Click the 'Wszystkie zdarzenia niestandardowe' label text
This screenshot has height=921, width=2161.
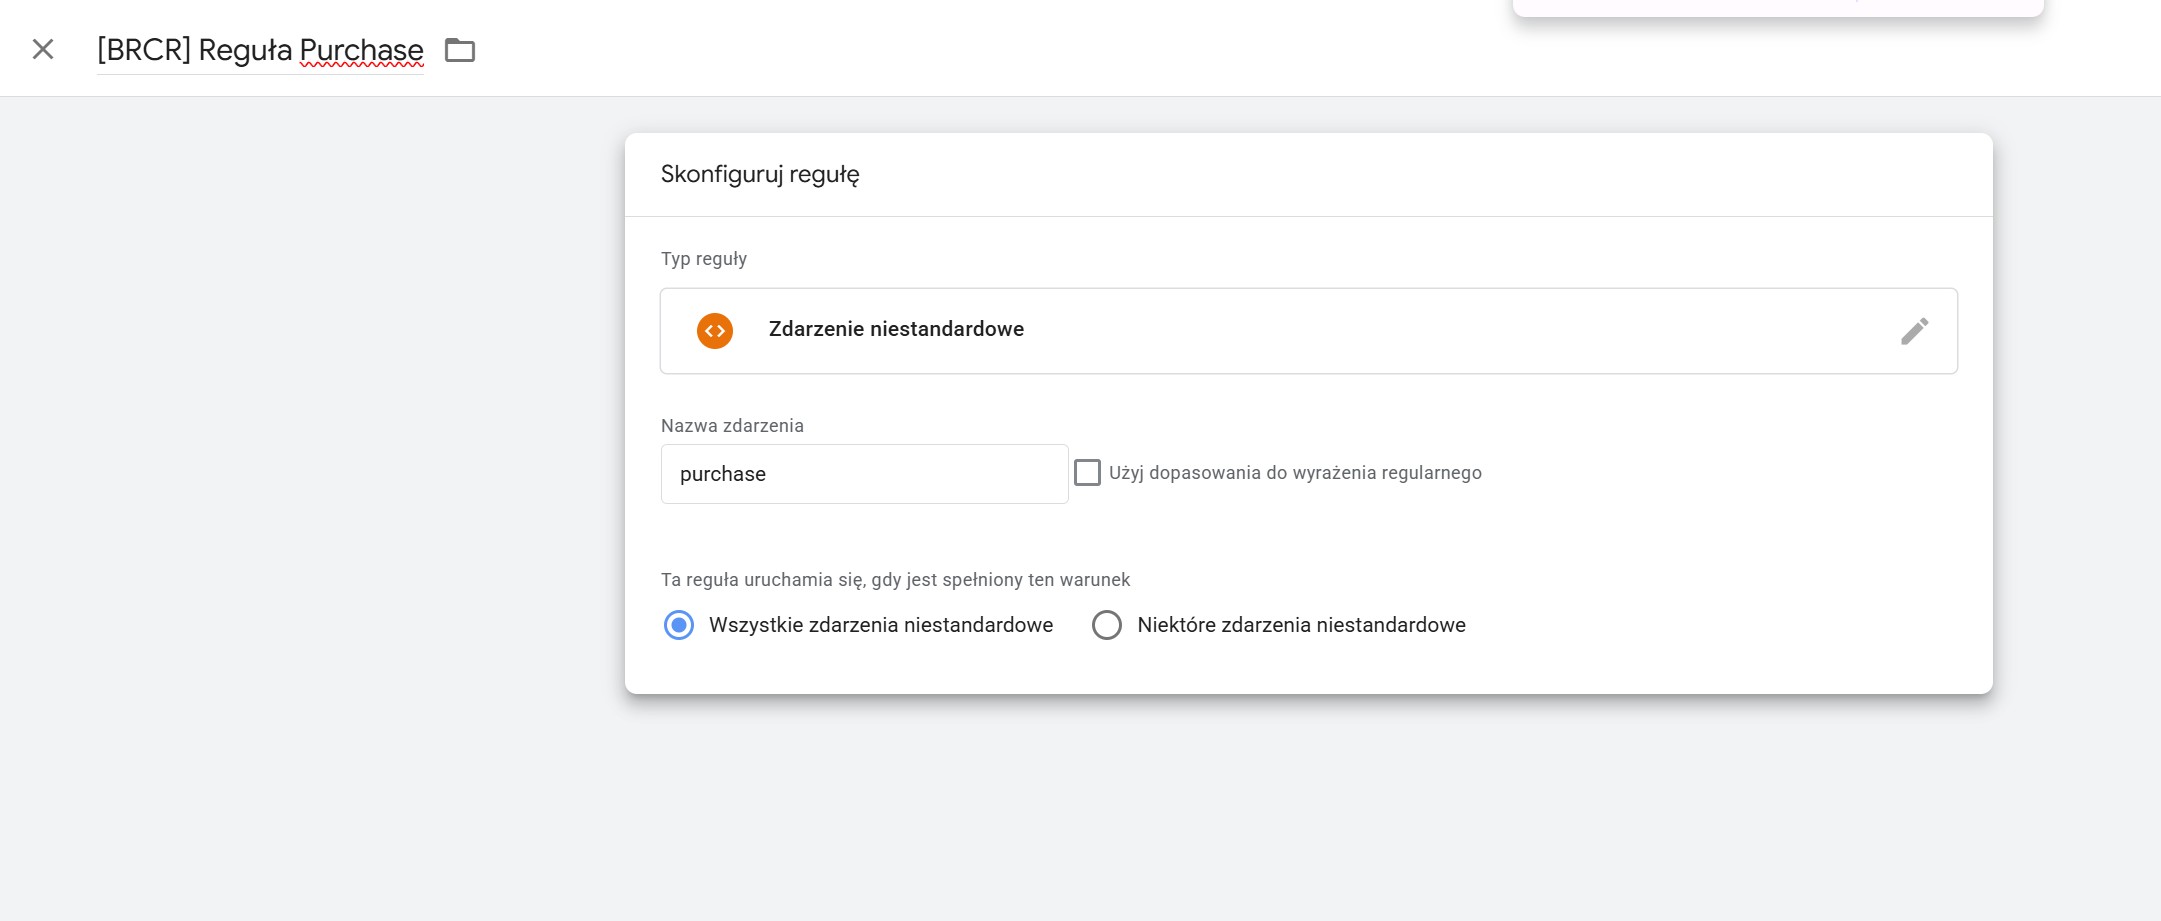[x=880, y=625]
